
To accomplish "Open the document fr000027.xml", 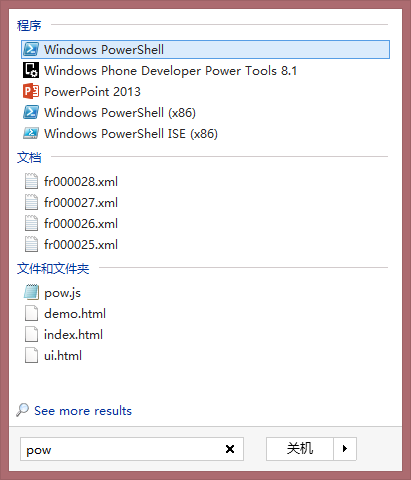I will pyautogui.click(x=81, y=203).
